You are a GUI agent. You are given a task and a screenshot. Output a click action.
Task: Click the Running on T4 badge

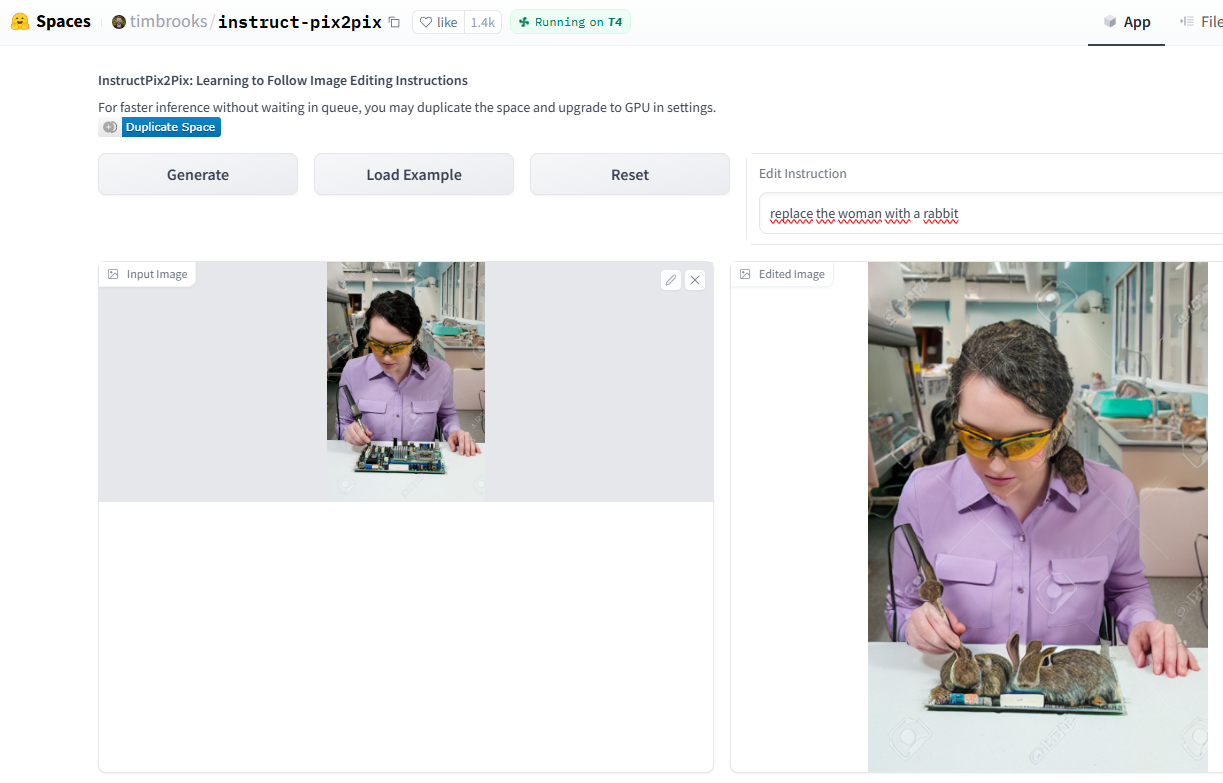pos(570,22)
